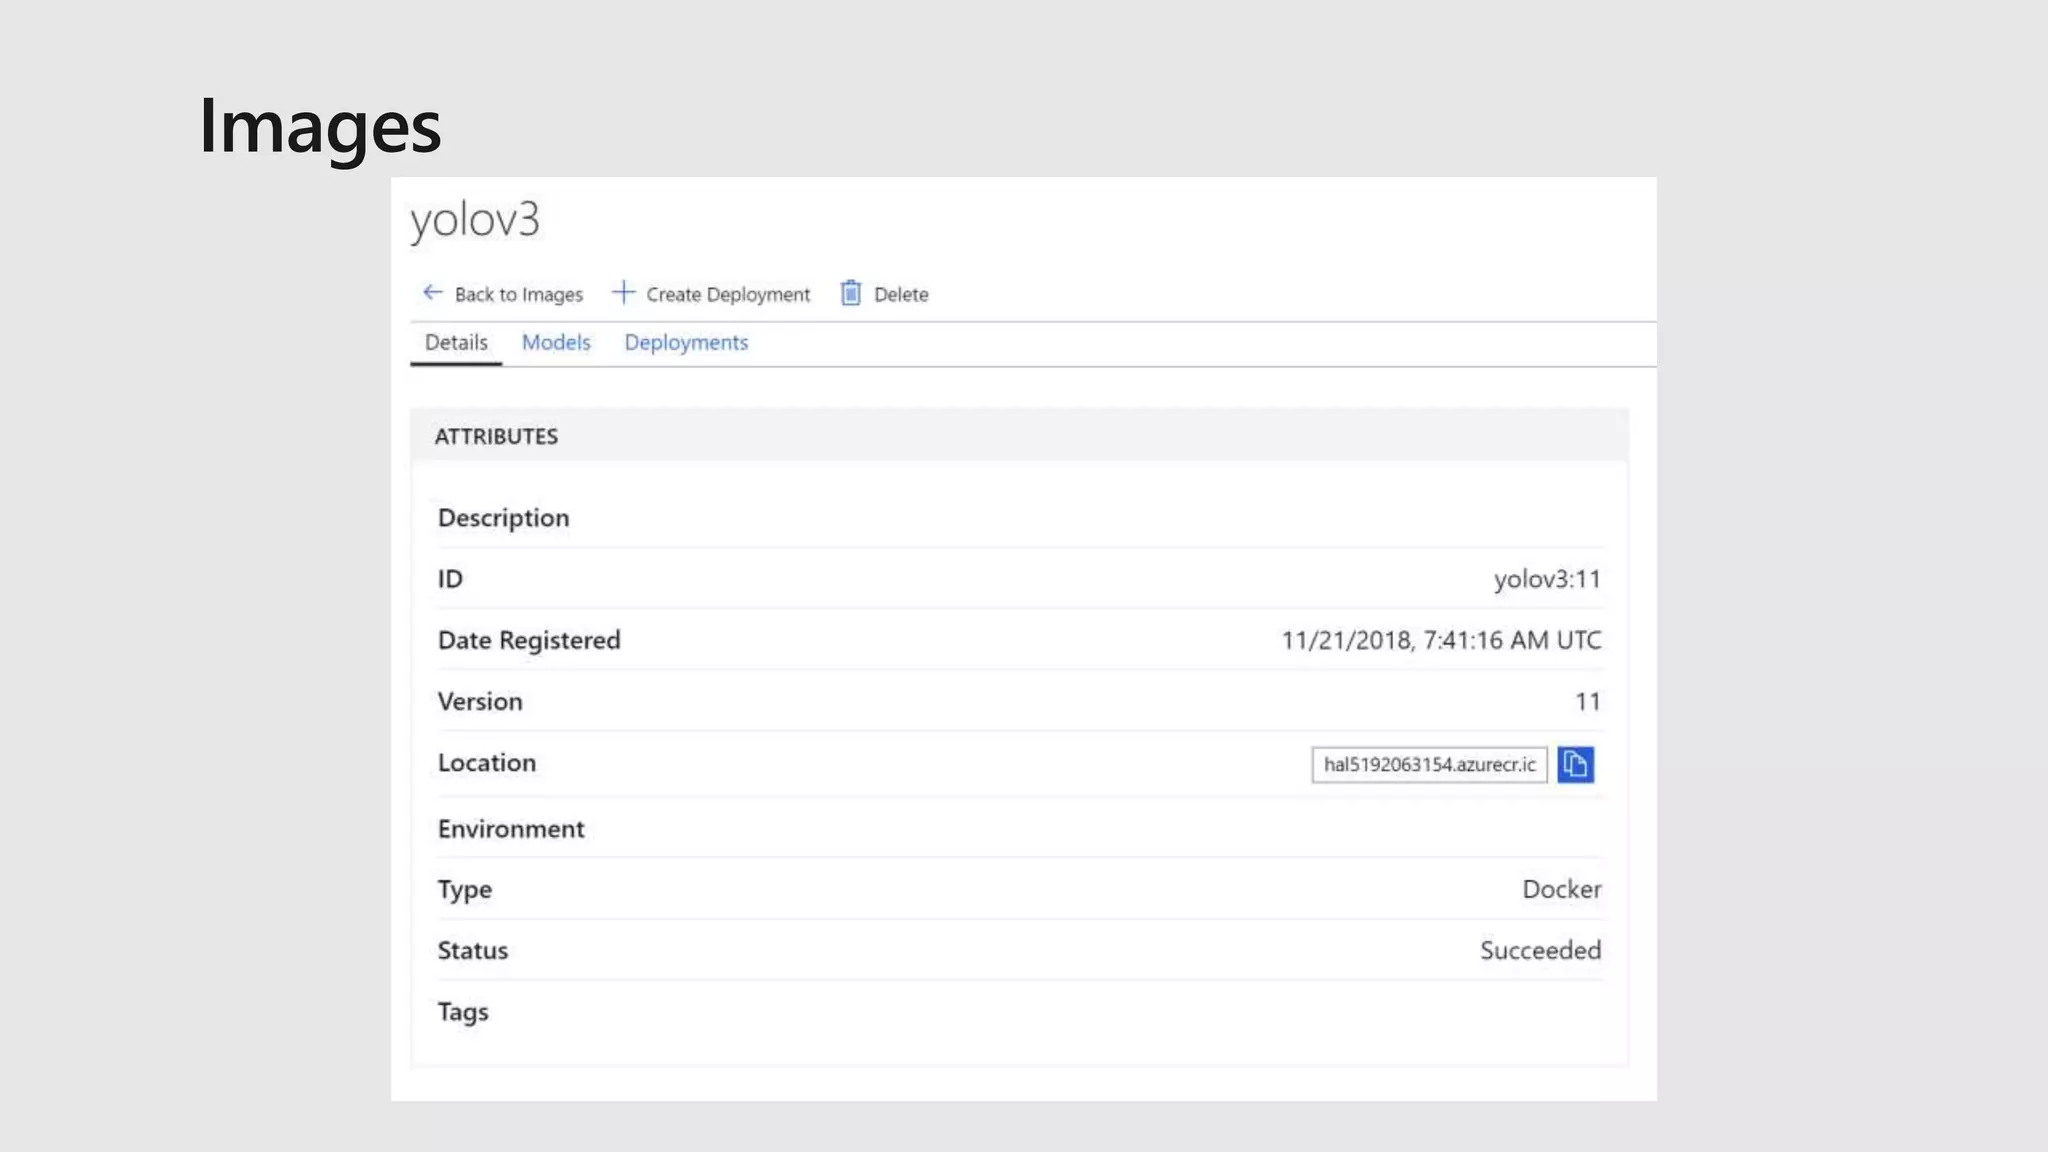Click the trash can Delete icon
Image resolution: width=2048 pixels, height=1152 pixels.
click(851, 293)
